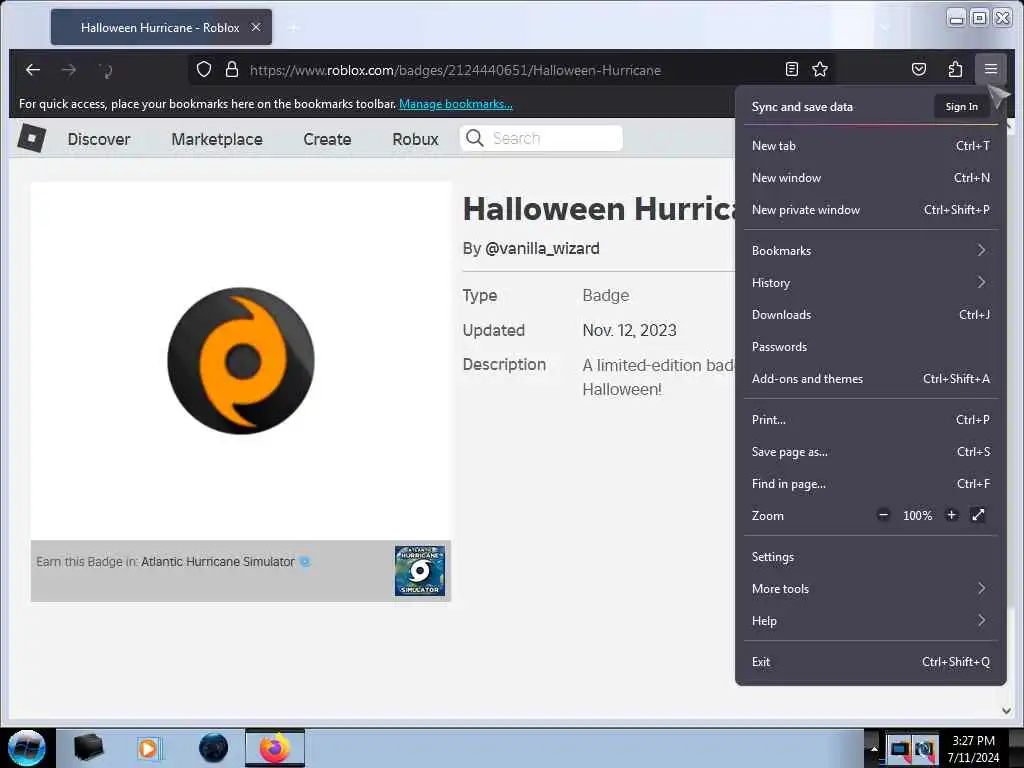Click the Sign In button

961,106
